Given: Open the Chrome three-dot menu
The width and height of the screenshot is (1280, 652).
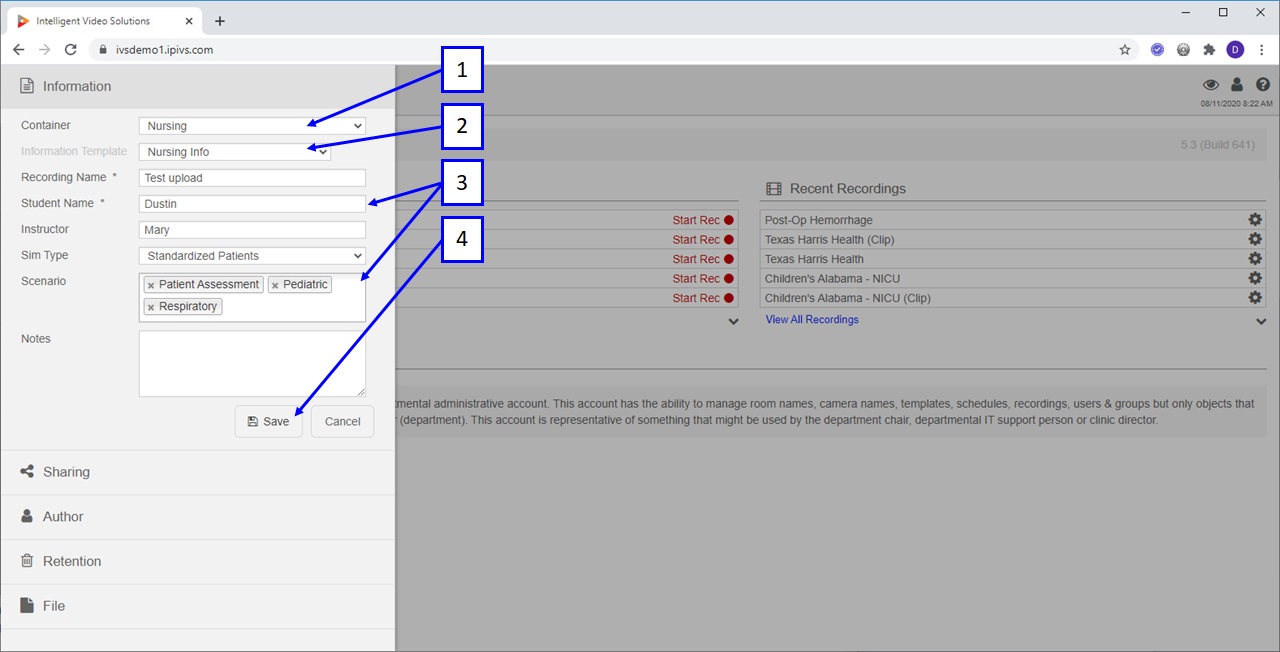Looking at the screenshot, I should click(x=1260, y=49).
